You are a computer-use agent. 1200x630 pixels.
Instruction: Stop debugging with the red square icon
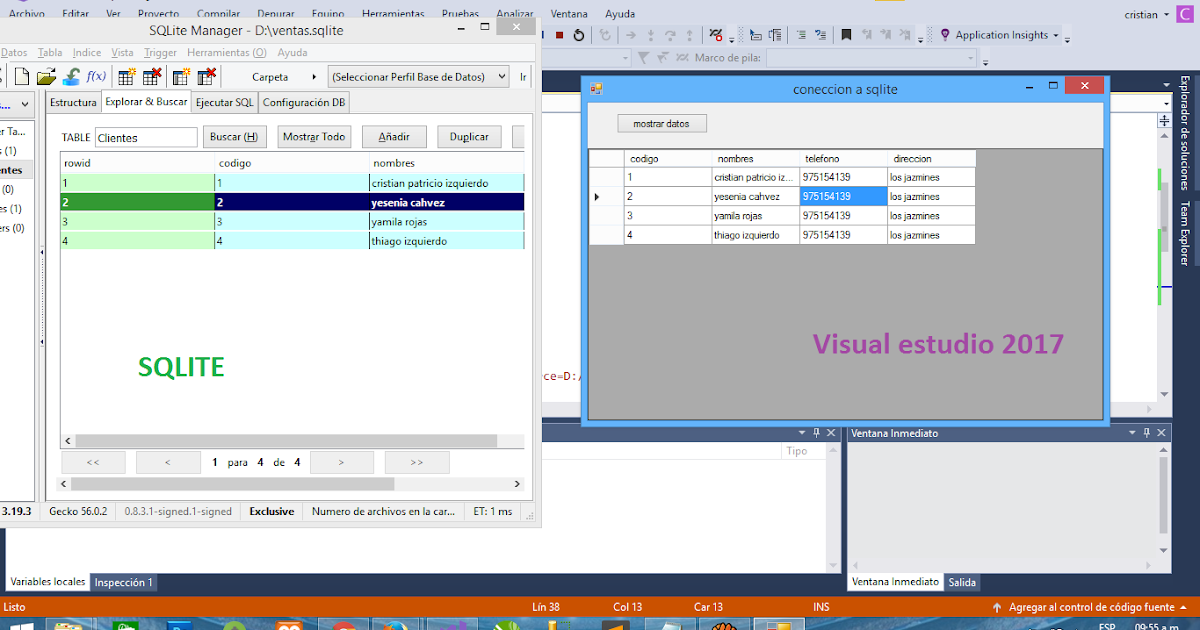pos(561,34)
